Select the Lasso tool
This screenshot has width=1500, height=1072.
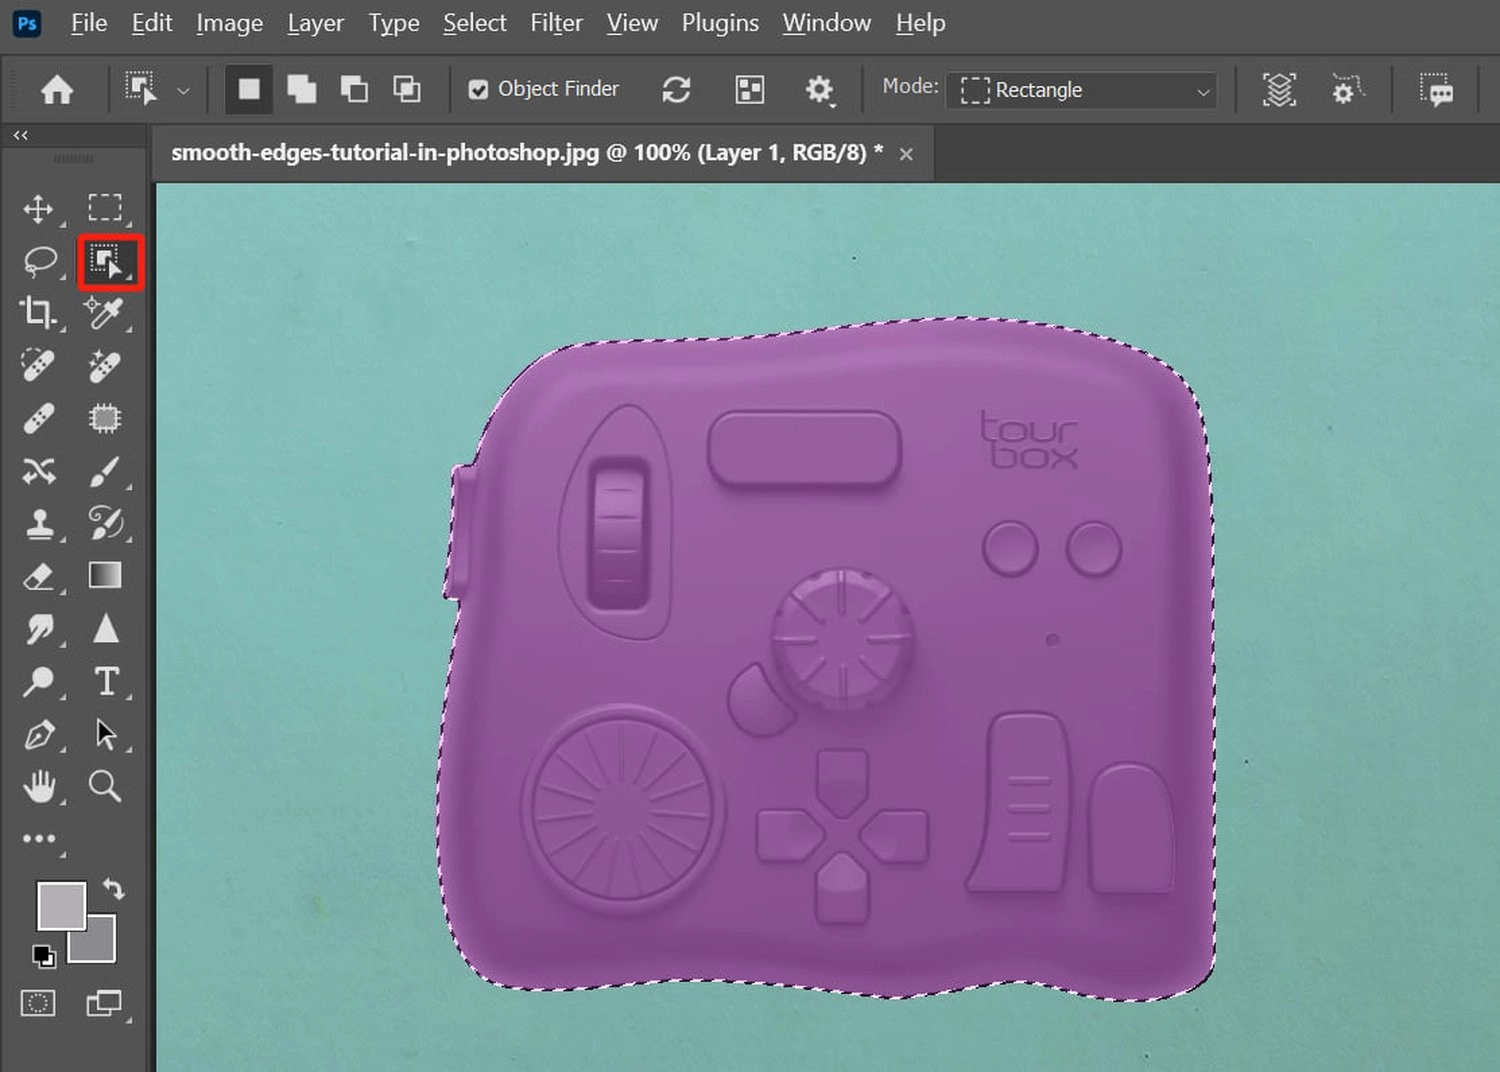[x=40, y=261]
